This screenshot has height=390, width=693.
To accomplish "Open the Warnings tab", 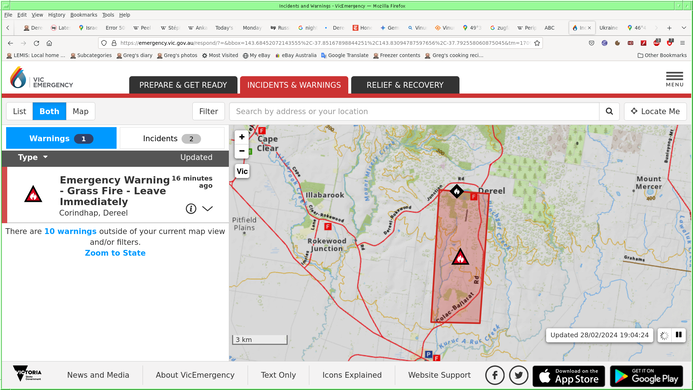I will (x=61, y=138).
